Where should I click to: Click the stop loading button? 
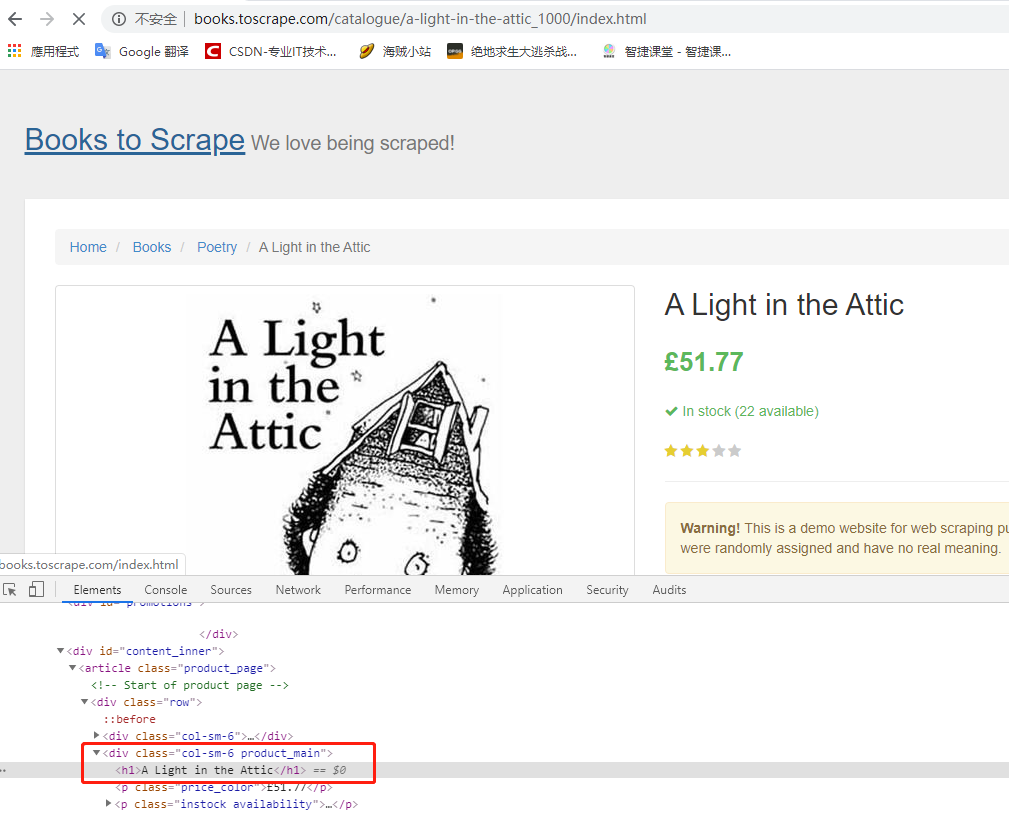[78, 18]
